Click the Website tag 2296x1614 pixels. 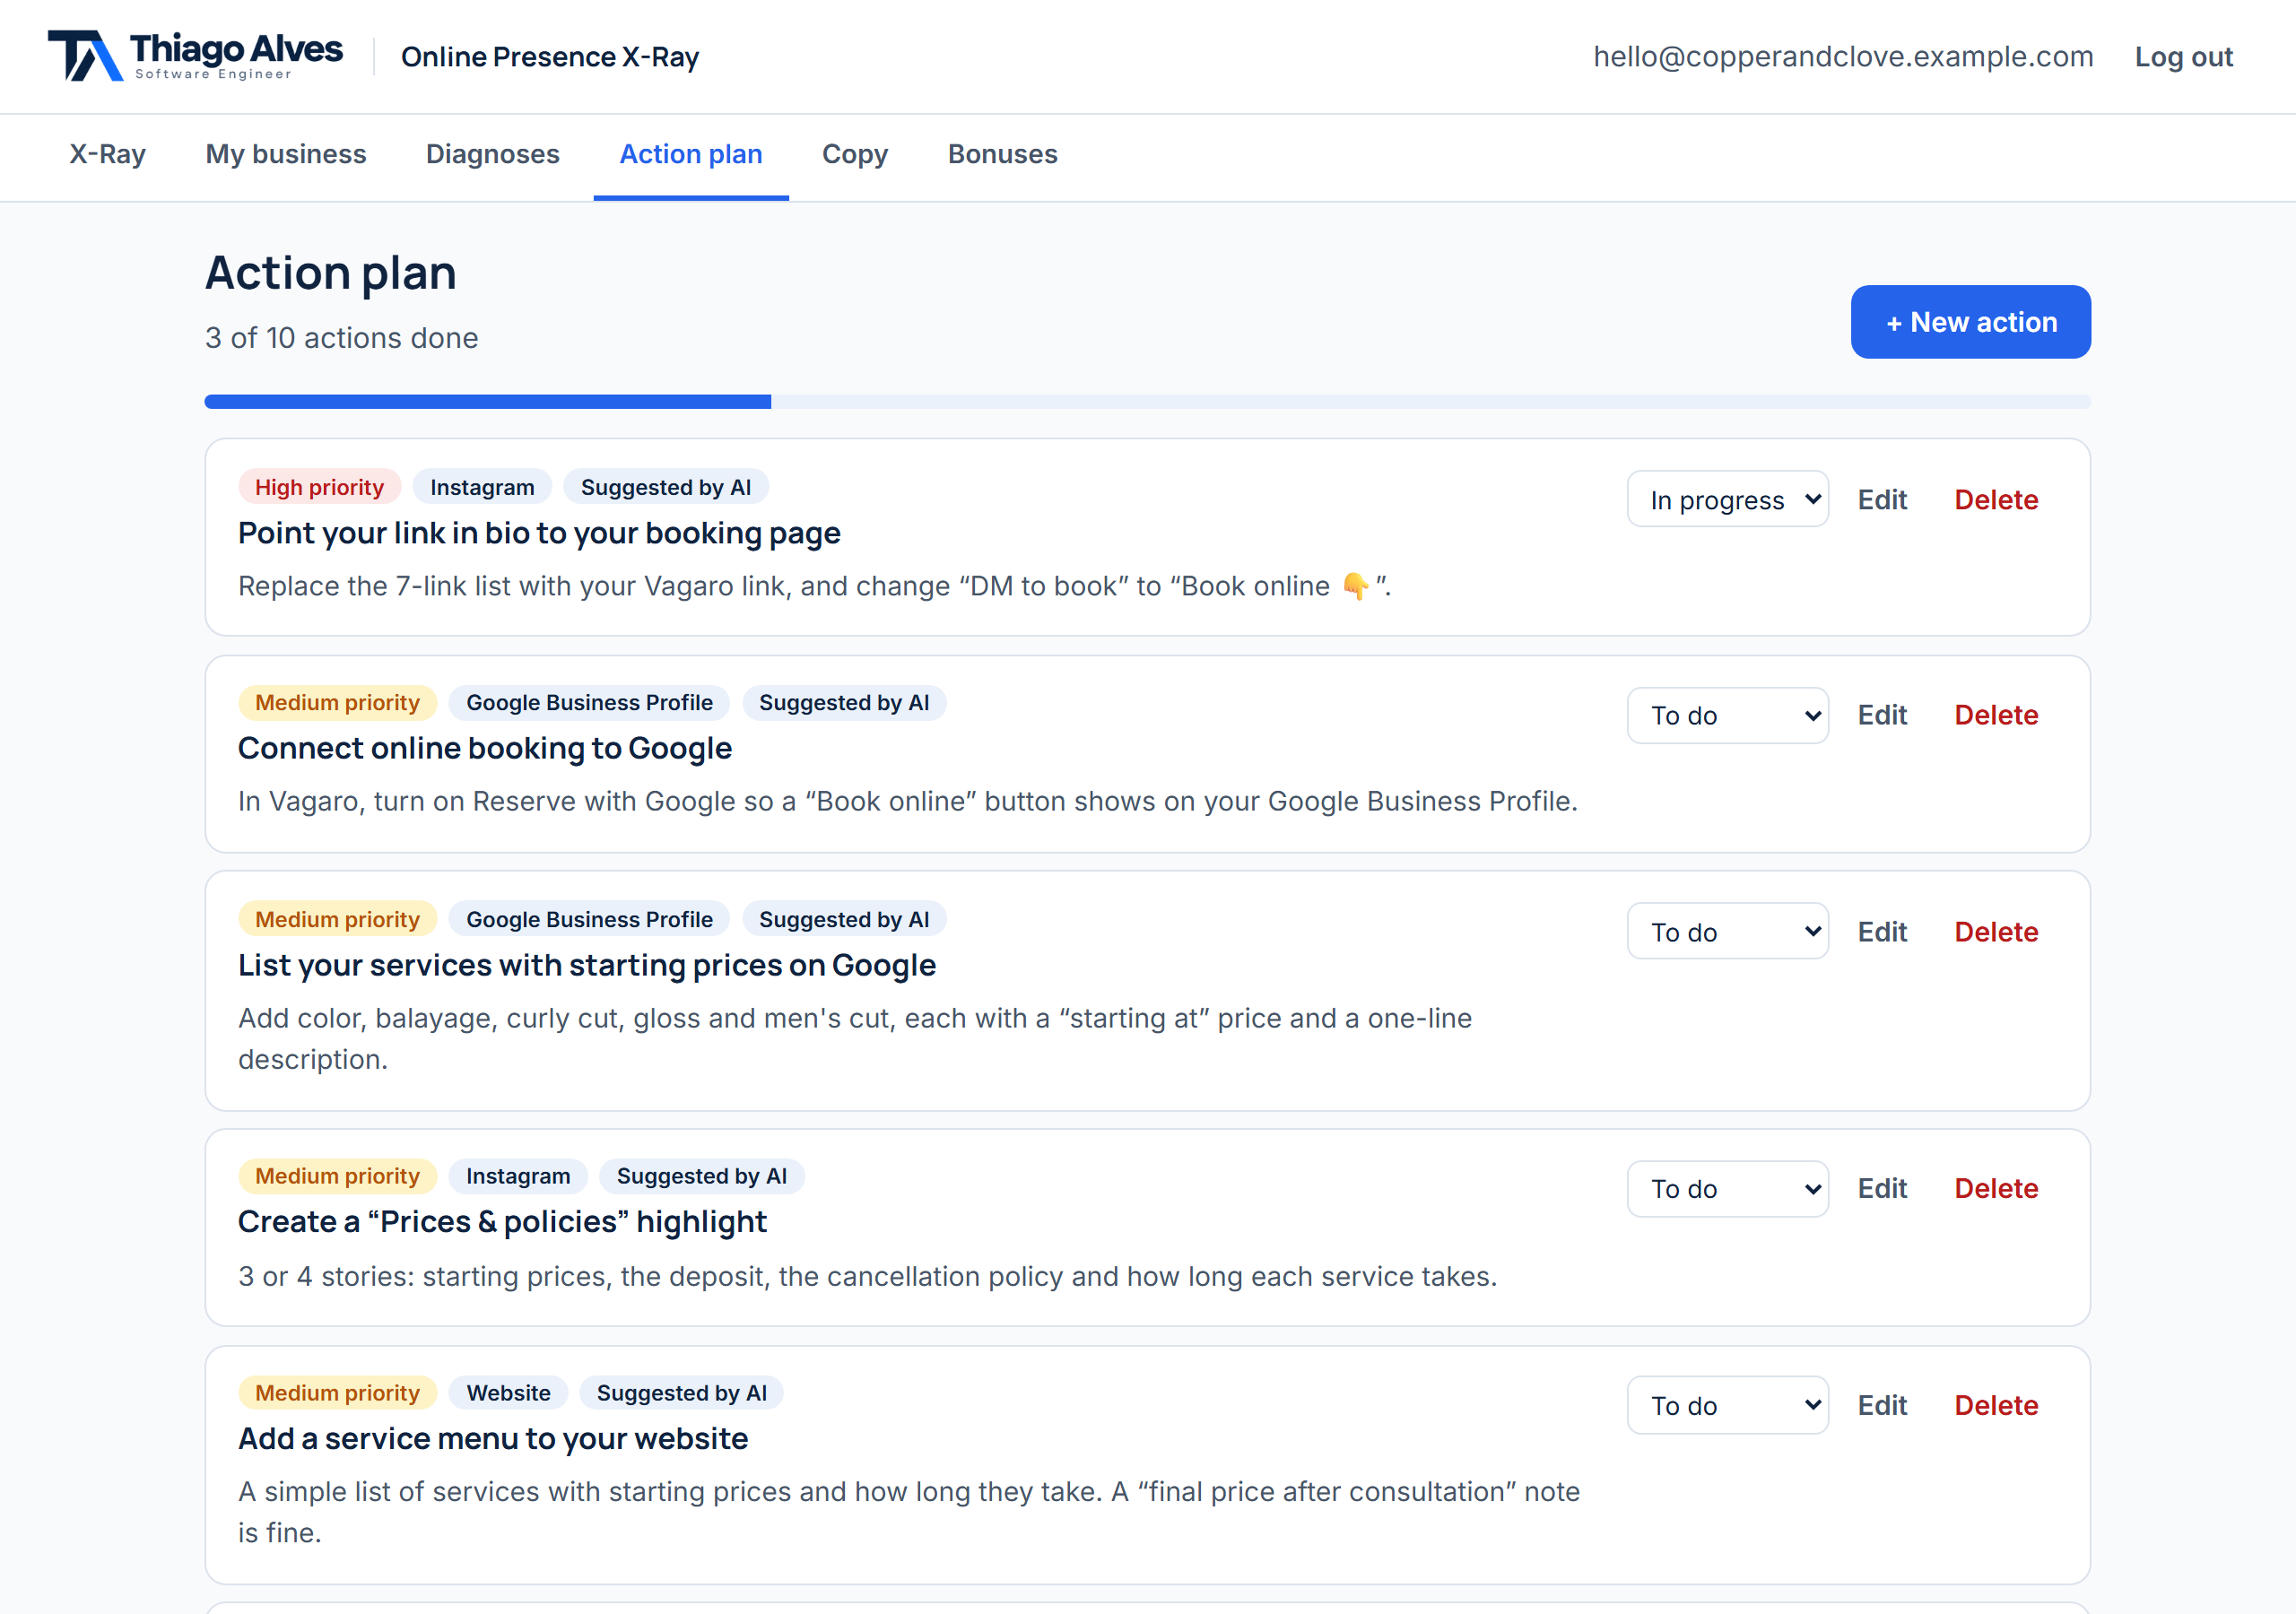[508, 1393]
